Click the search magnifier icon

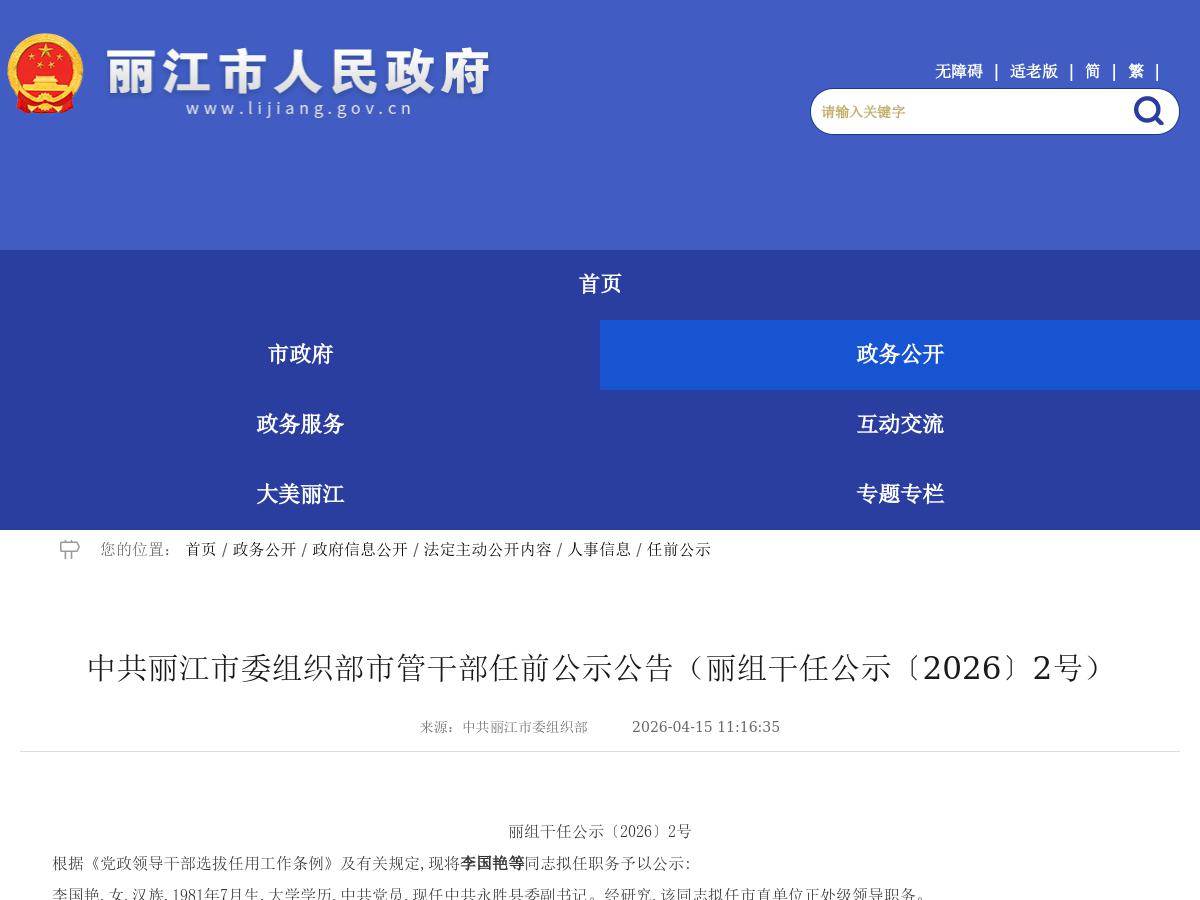pyautogui.click(x=1148, y=111)
